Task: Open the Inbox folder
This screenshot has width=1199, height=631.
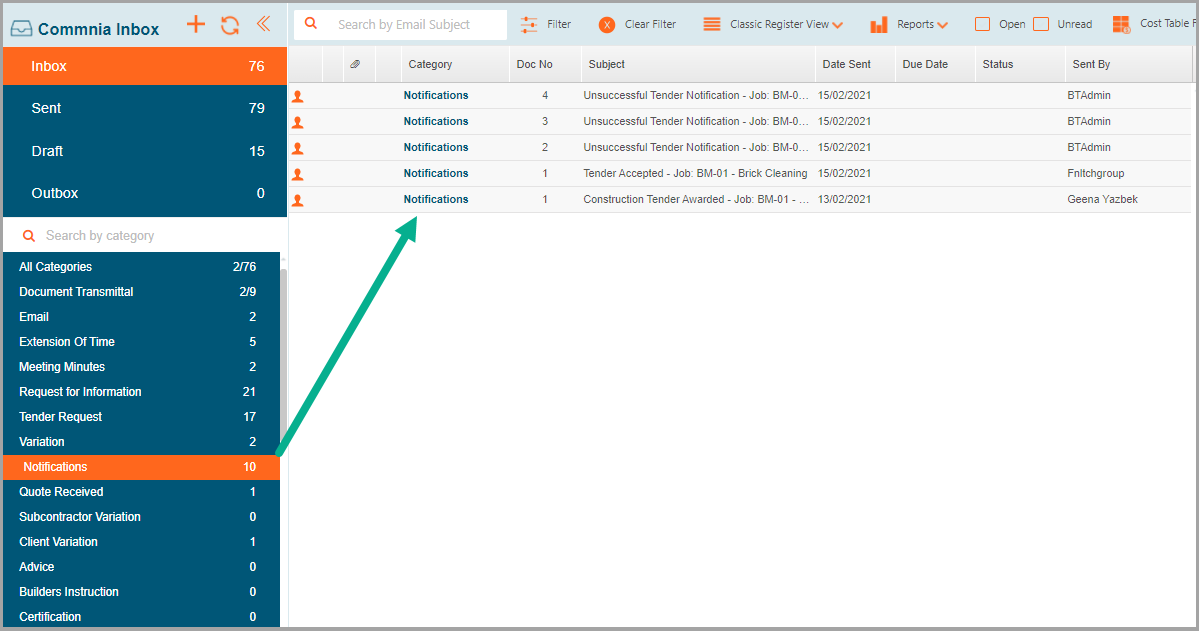Action: [x=145, y=66]
